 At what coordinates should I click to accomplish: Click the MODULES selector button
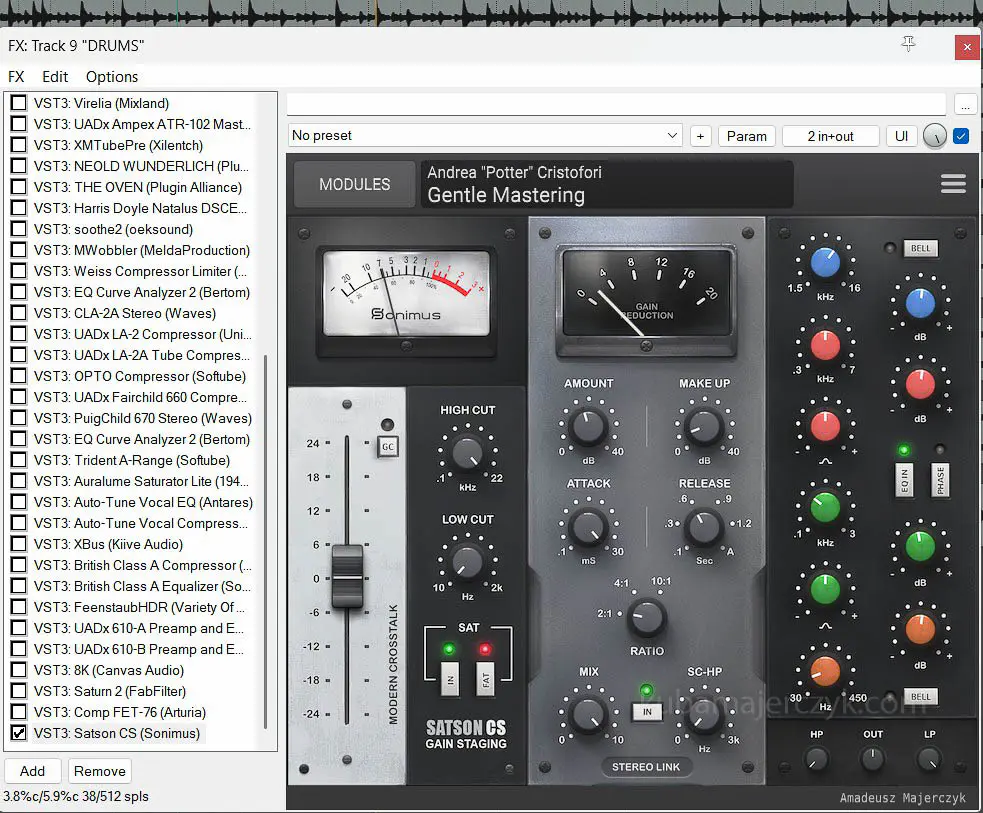pyautogui.click(x=354, y=184)
